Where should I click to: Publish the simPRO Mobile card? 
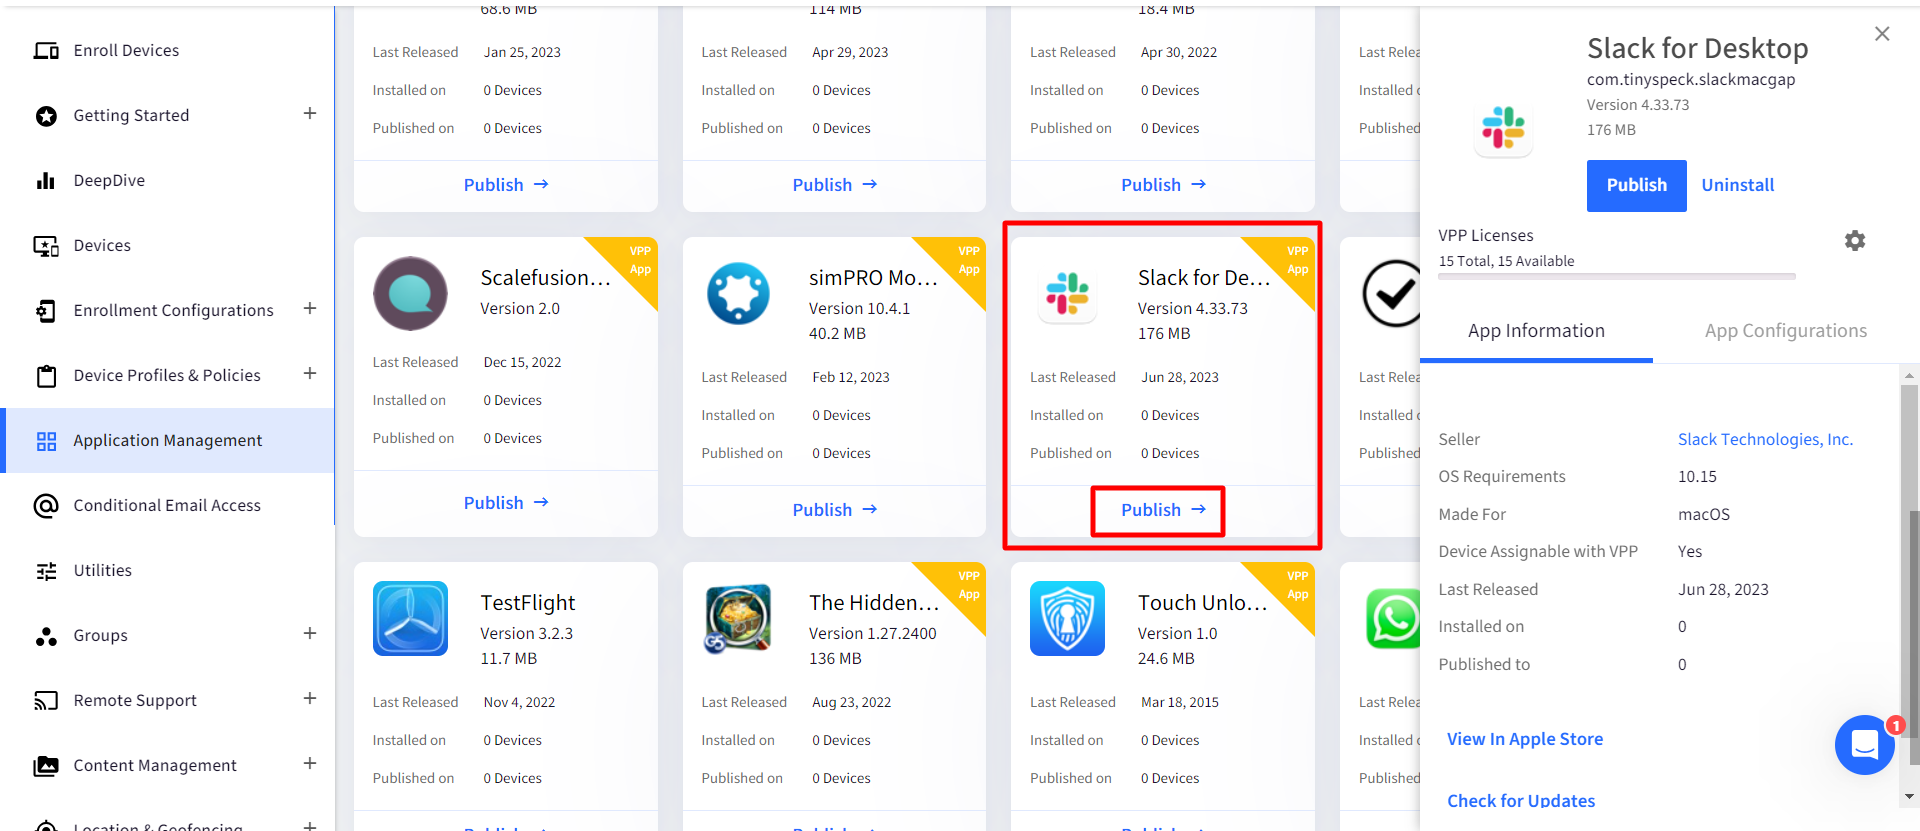click(834, 510)
